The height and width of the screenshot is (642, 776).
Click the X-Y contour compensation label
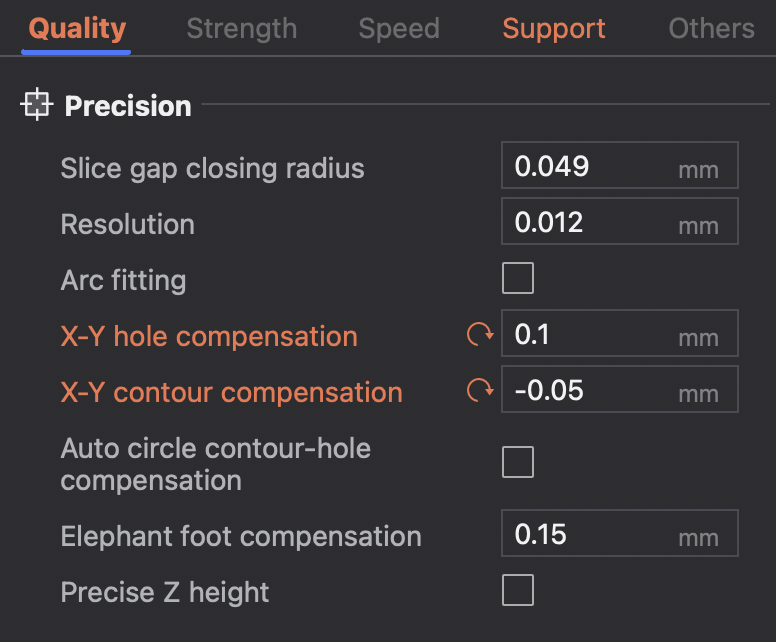(x=231, y=392)
